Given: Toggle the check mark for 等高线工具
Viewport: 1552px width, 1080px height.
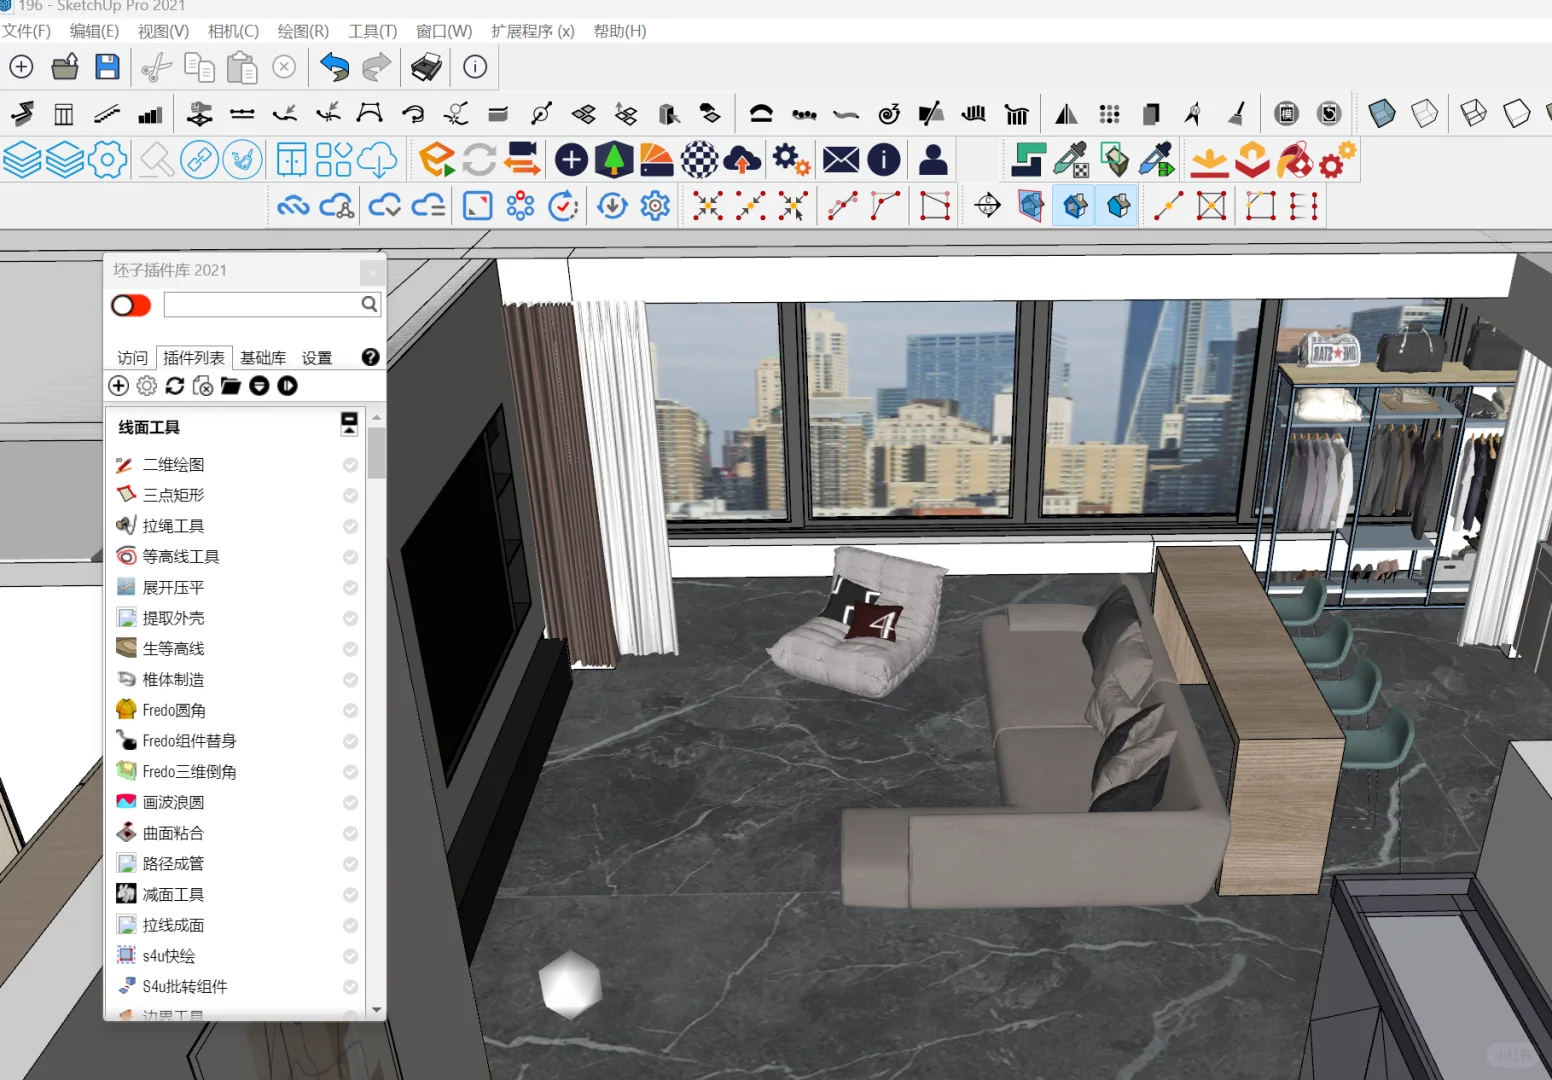Looking at the screenshot, I should [x=351, y=557].
